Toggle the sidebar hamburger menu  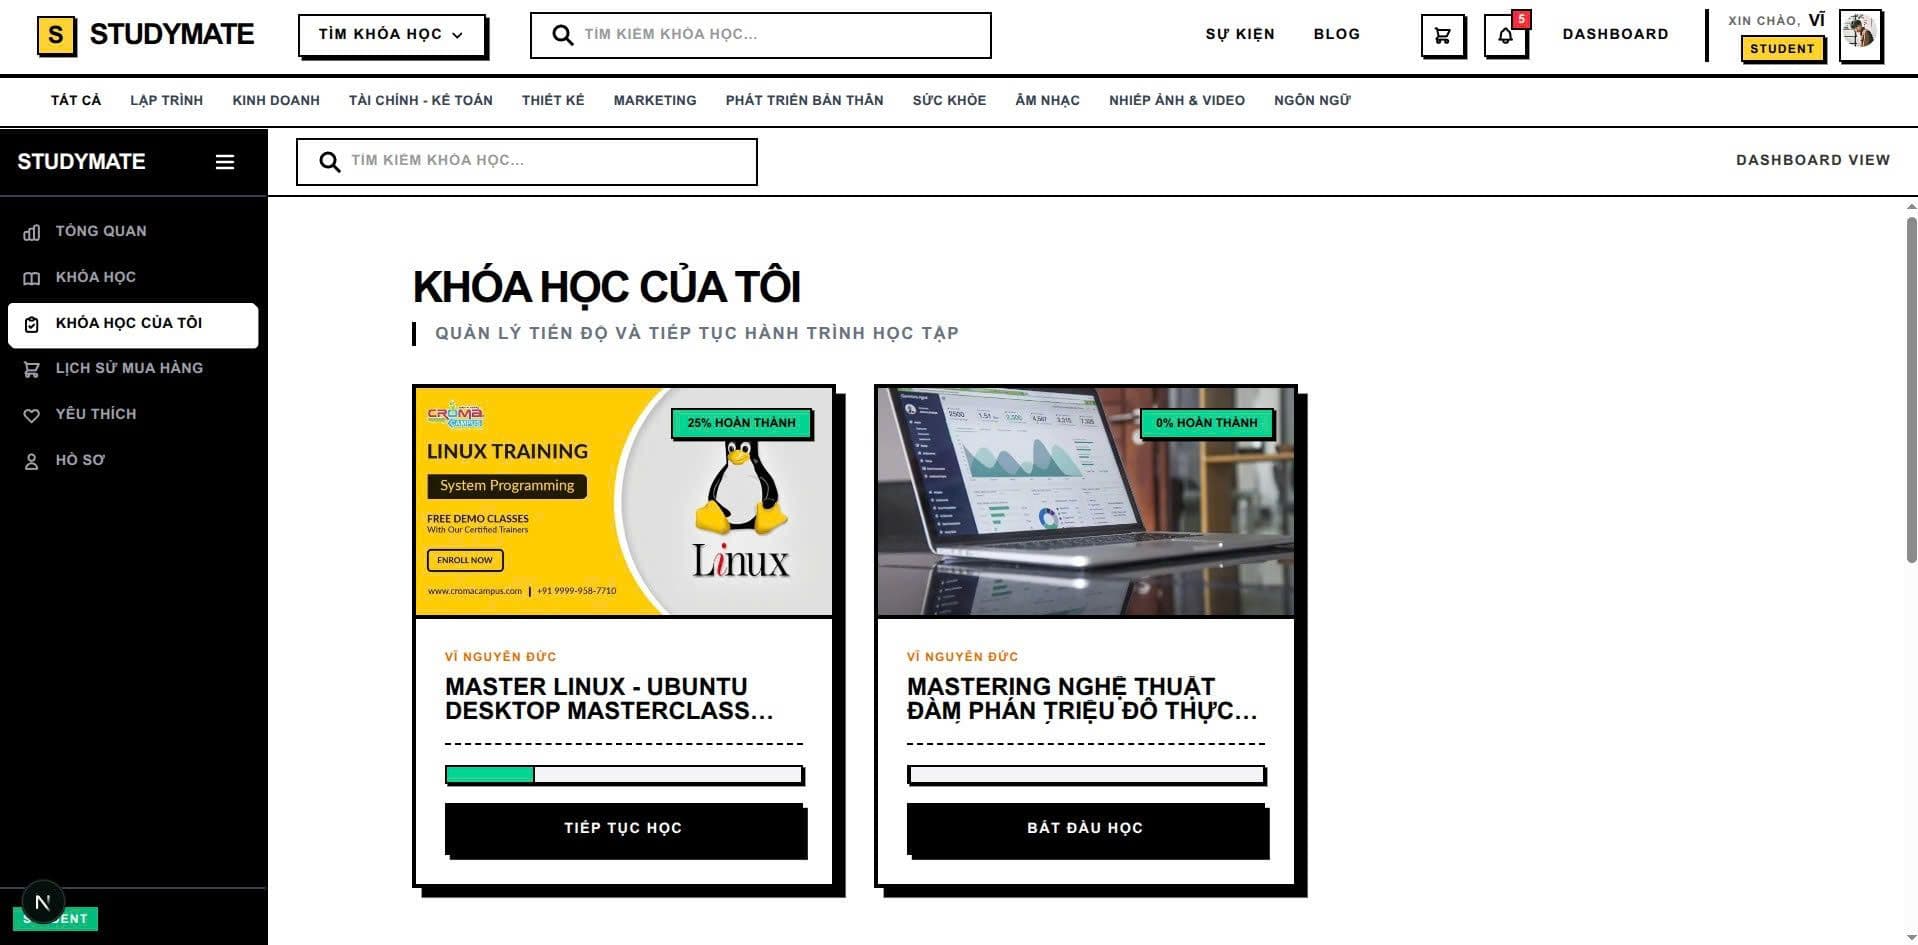tap(225, 162)
